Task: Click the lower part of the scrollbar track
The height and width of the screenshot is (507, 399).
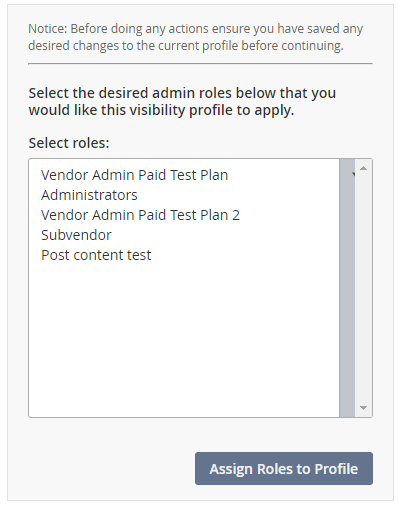Action: [x=363, y=350]
